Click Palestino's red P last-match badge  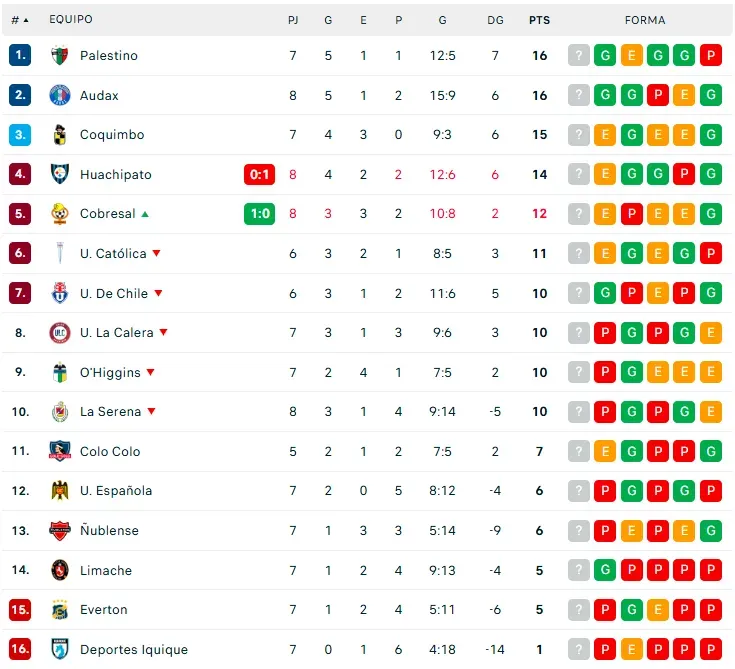pyautogui.click(x=711, y=56)
